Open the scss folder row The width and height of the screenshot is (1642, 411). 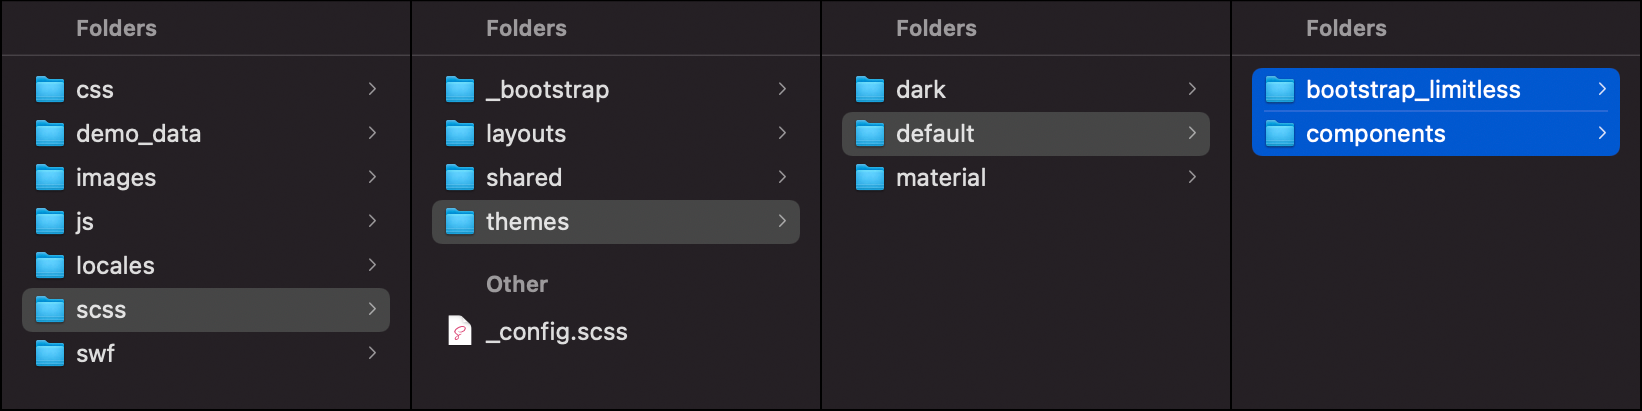pyautogui.click(x=206, y=310)
